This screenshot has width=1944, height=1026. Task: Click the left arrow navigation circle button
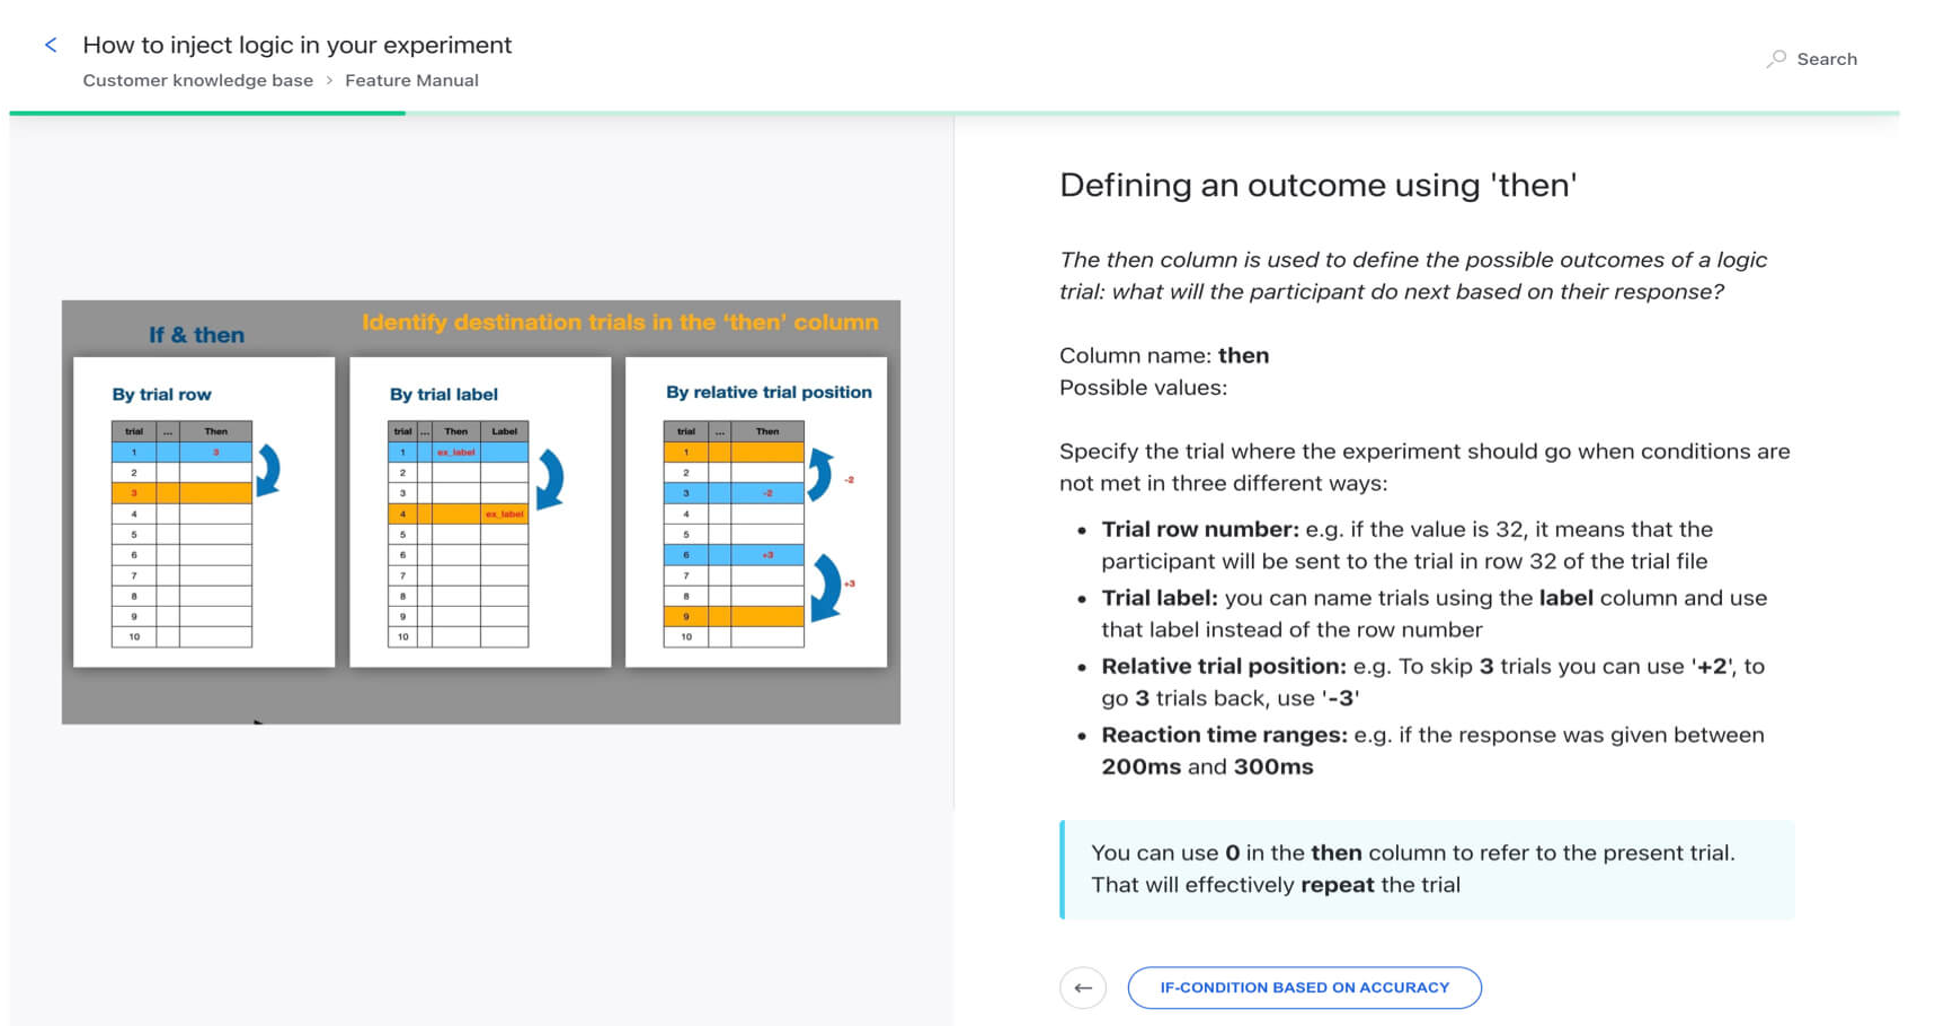point(1083,987)
